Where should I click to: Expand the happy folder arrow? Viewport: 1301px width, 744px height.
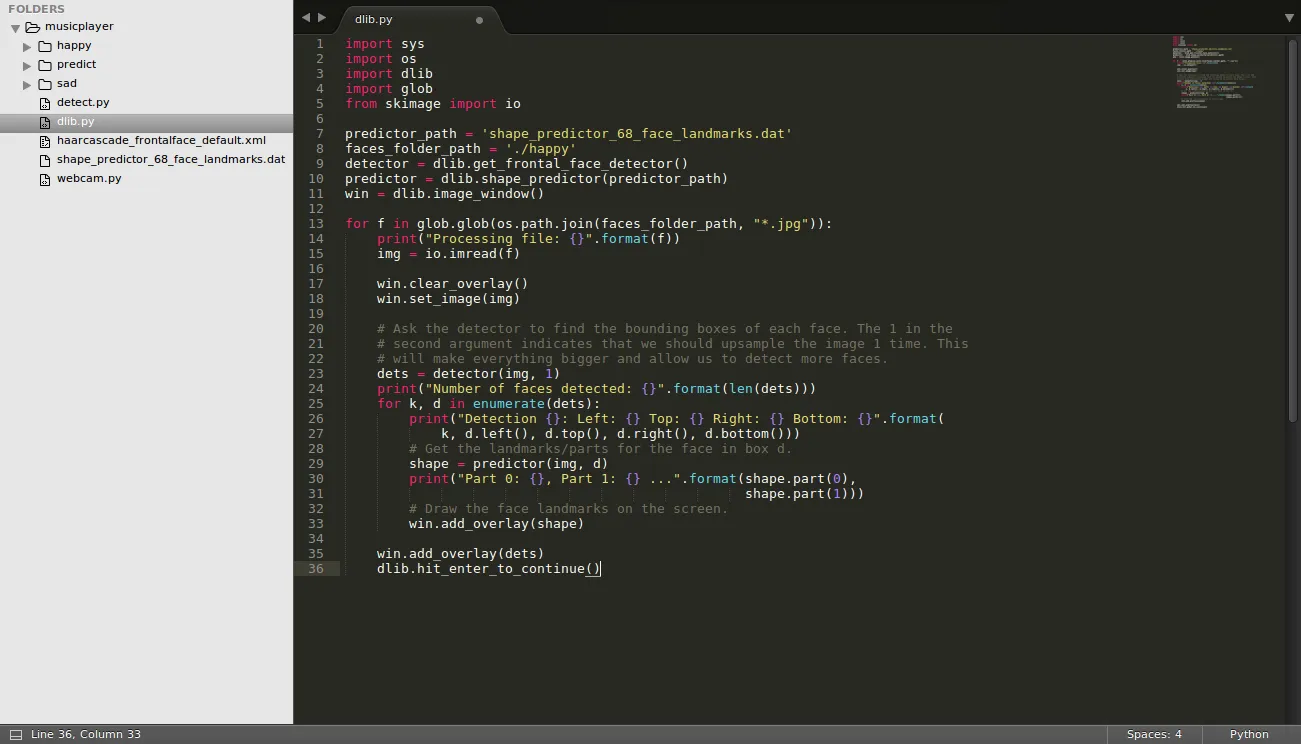point(27,46)
